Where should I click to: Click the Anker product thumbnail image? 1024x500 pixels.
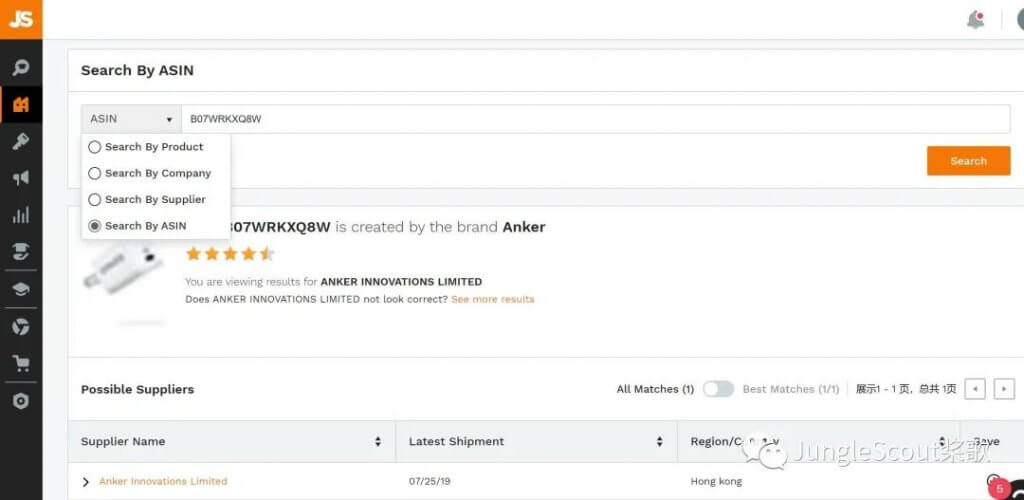point(125,274)
